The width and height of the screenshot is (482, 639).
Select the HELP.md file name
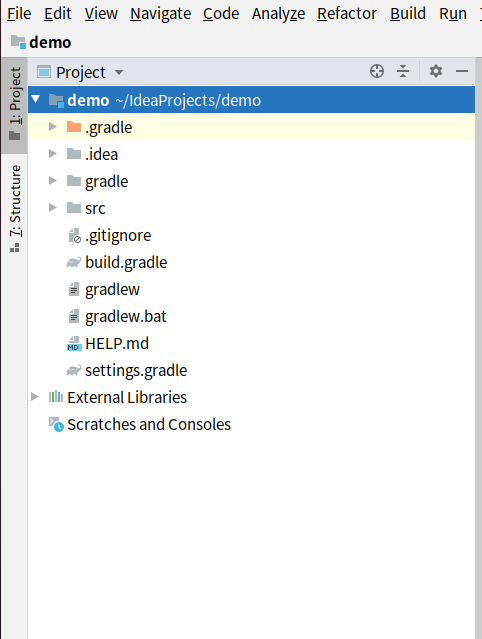[x=117, y=344]
